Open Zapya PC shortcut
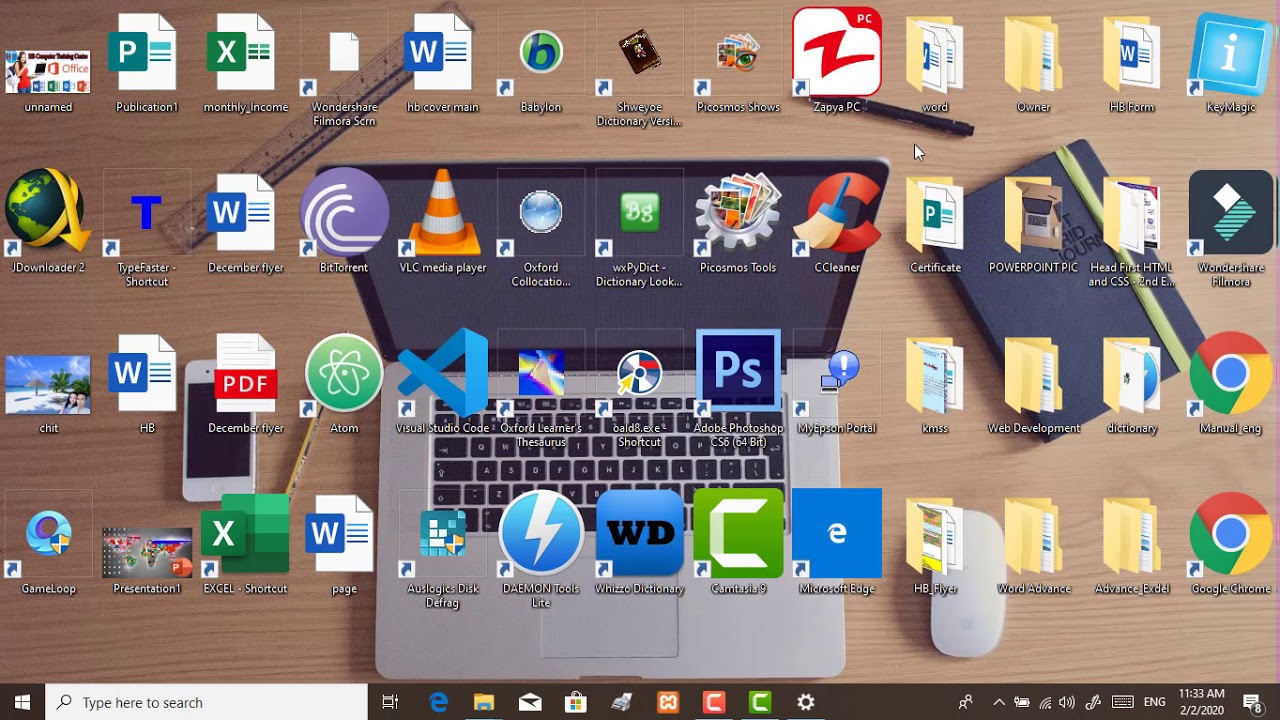 pyautogui.click(x=837, y=52)
